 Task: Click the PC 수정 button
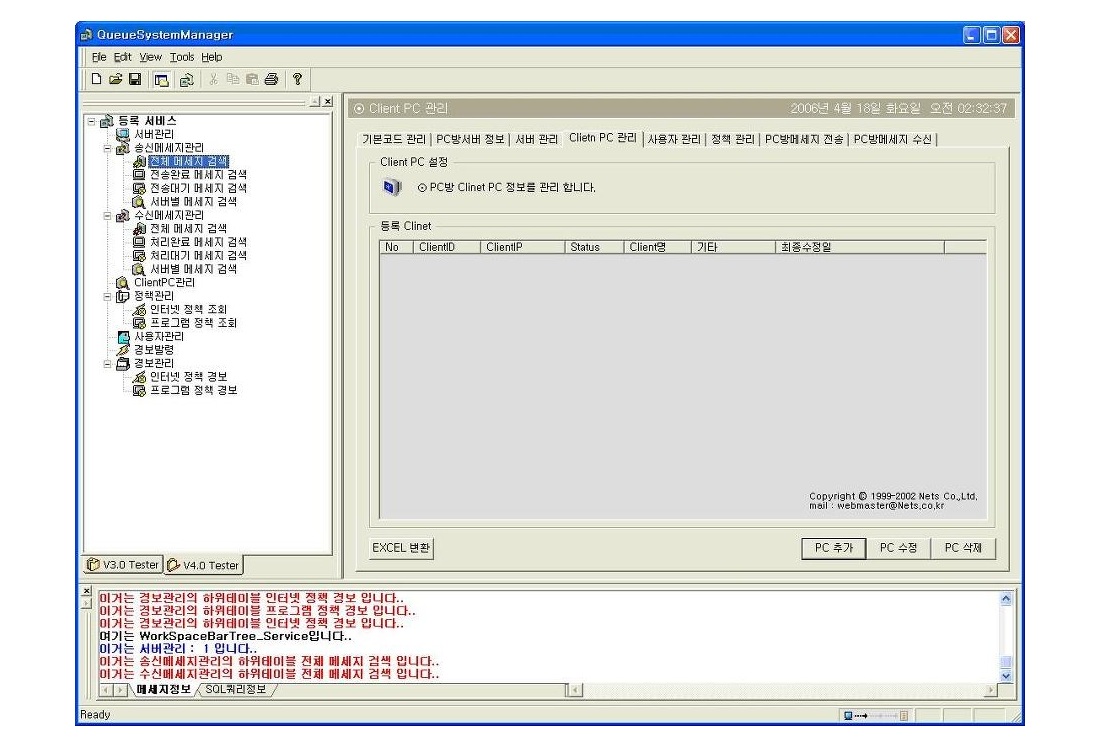pyautogui.click(x=898, y=548)
